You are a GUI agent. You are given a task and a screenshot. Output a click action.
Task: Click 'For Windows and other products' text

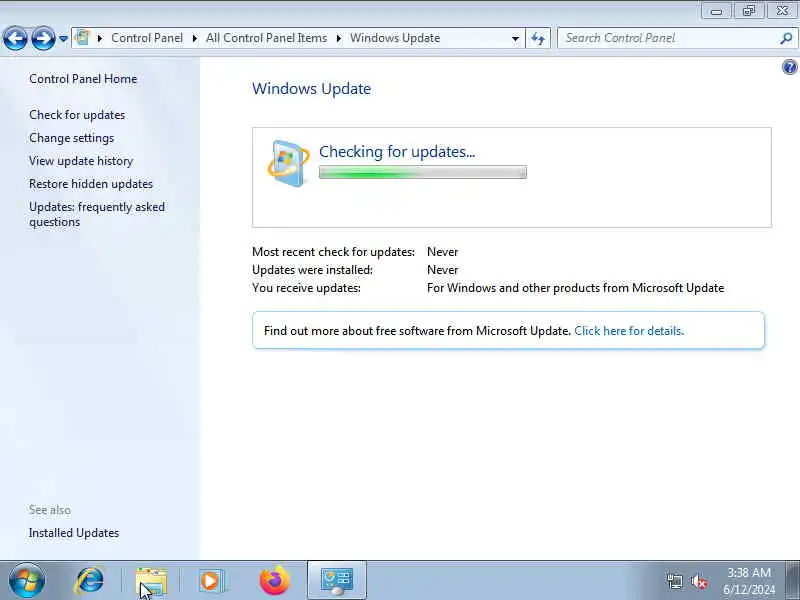point(576,288)
